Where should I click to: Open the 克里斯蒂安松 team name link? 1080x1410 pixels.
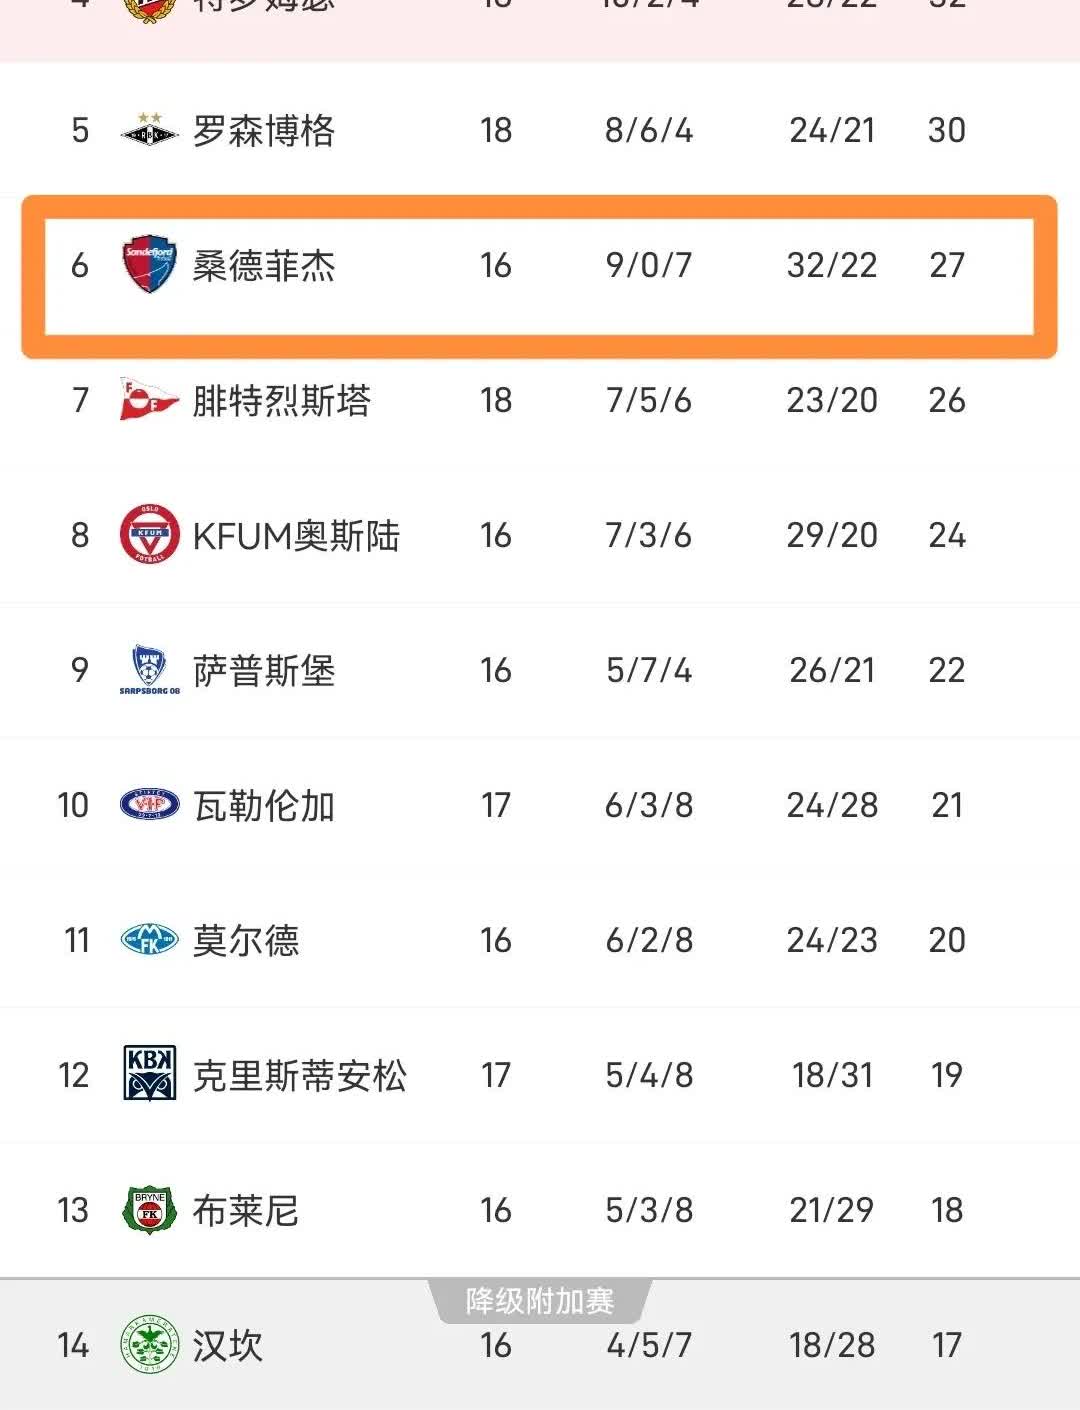pos(300,1076)
